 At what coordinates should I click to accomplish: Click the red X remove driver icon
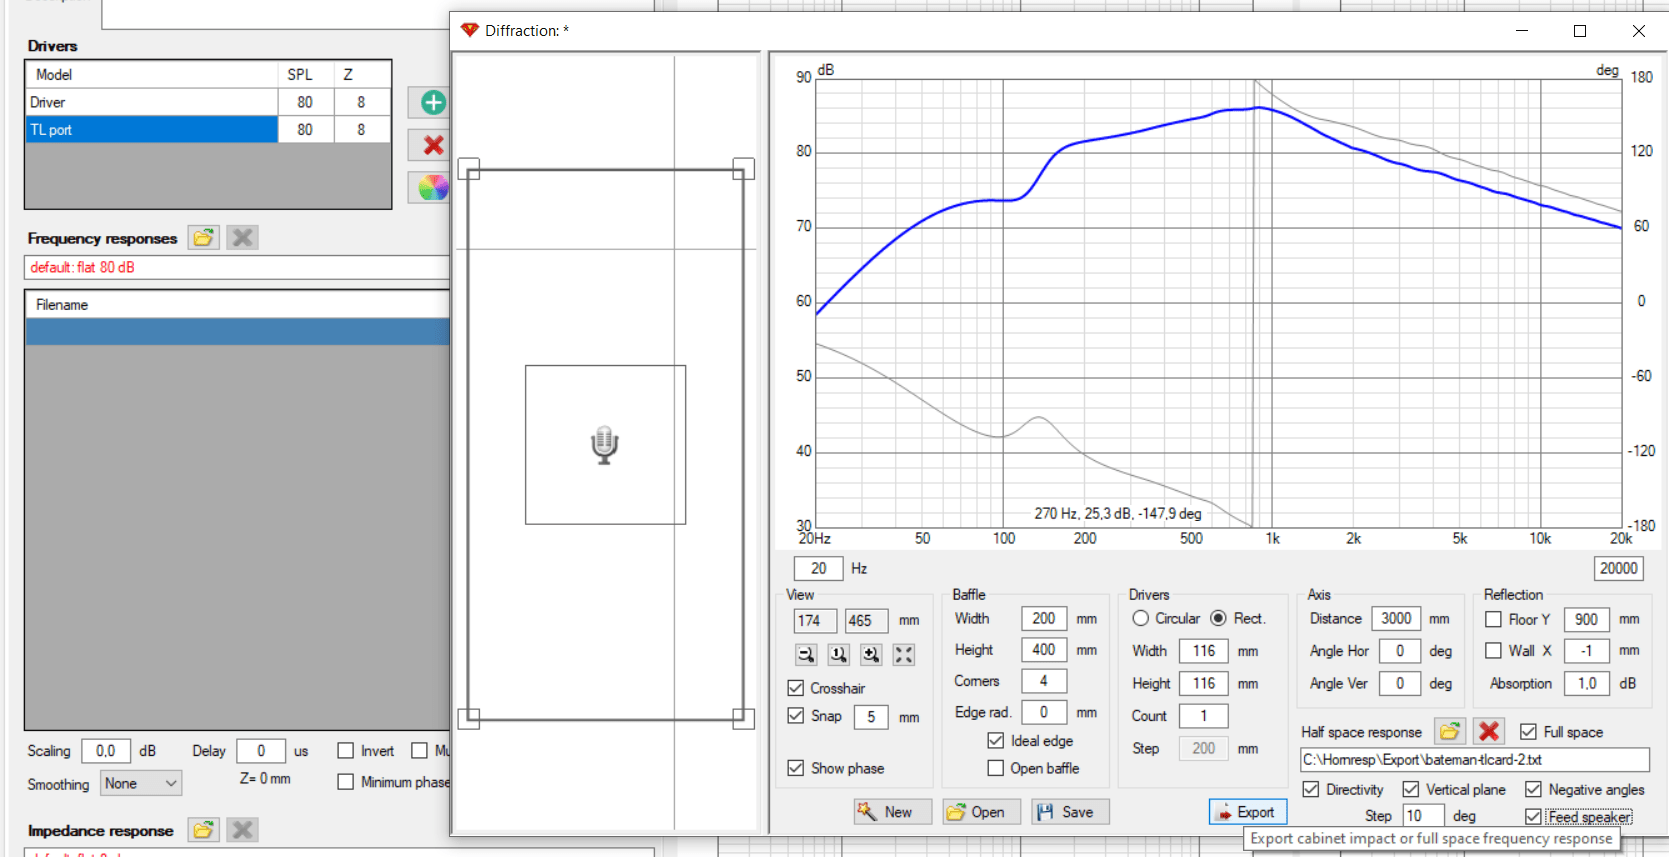click(433, 145)
